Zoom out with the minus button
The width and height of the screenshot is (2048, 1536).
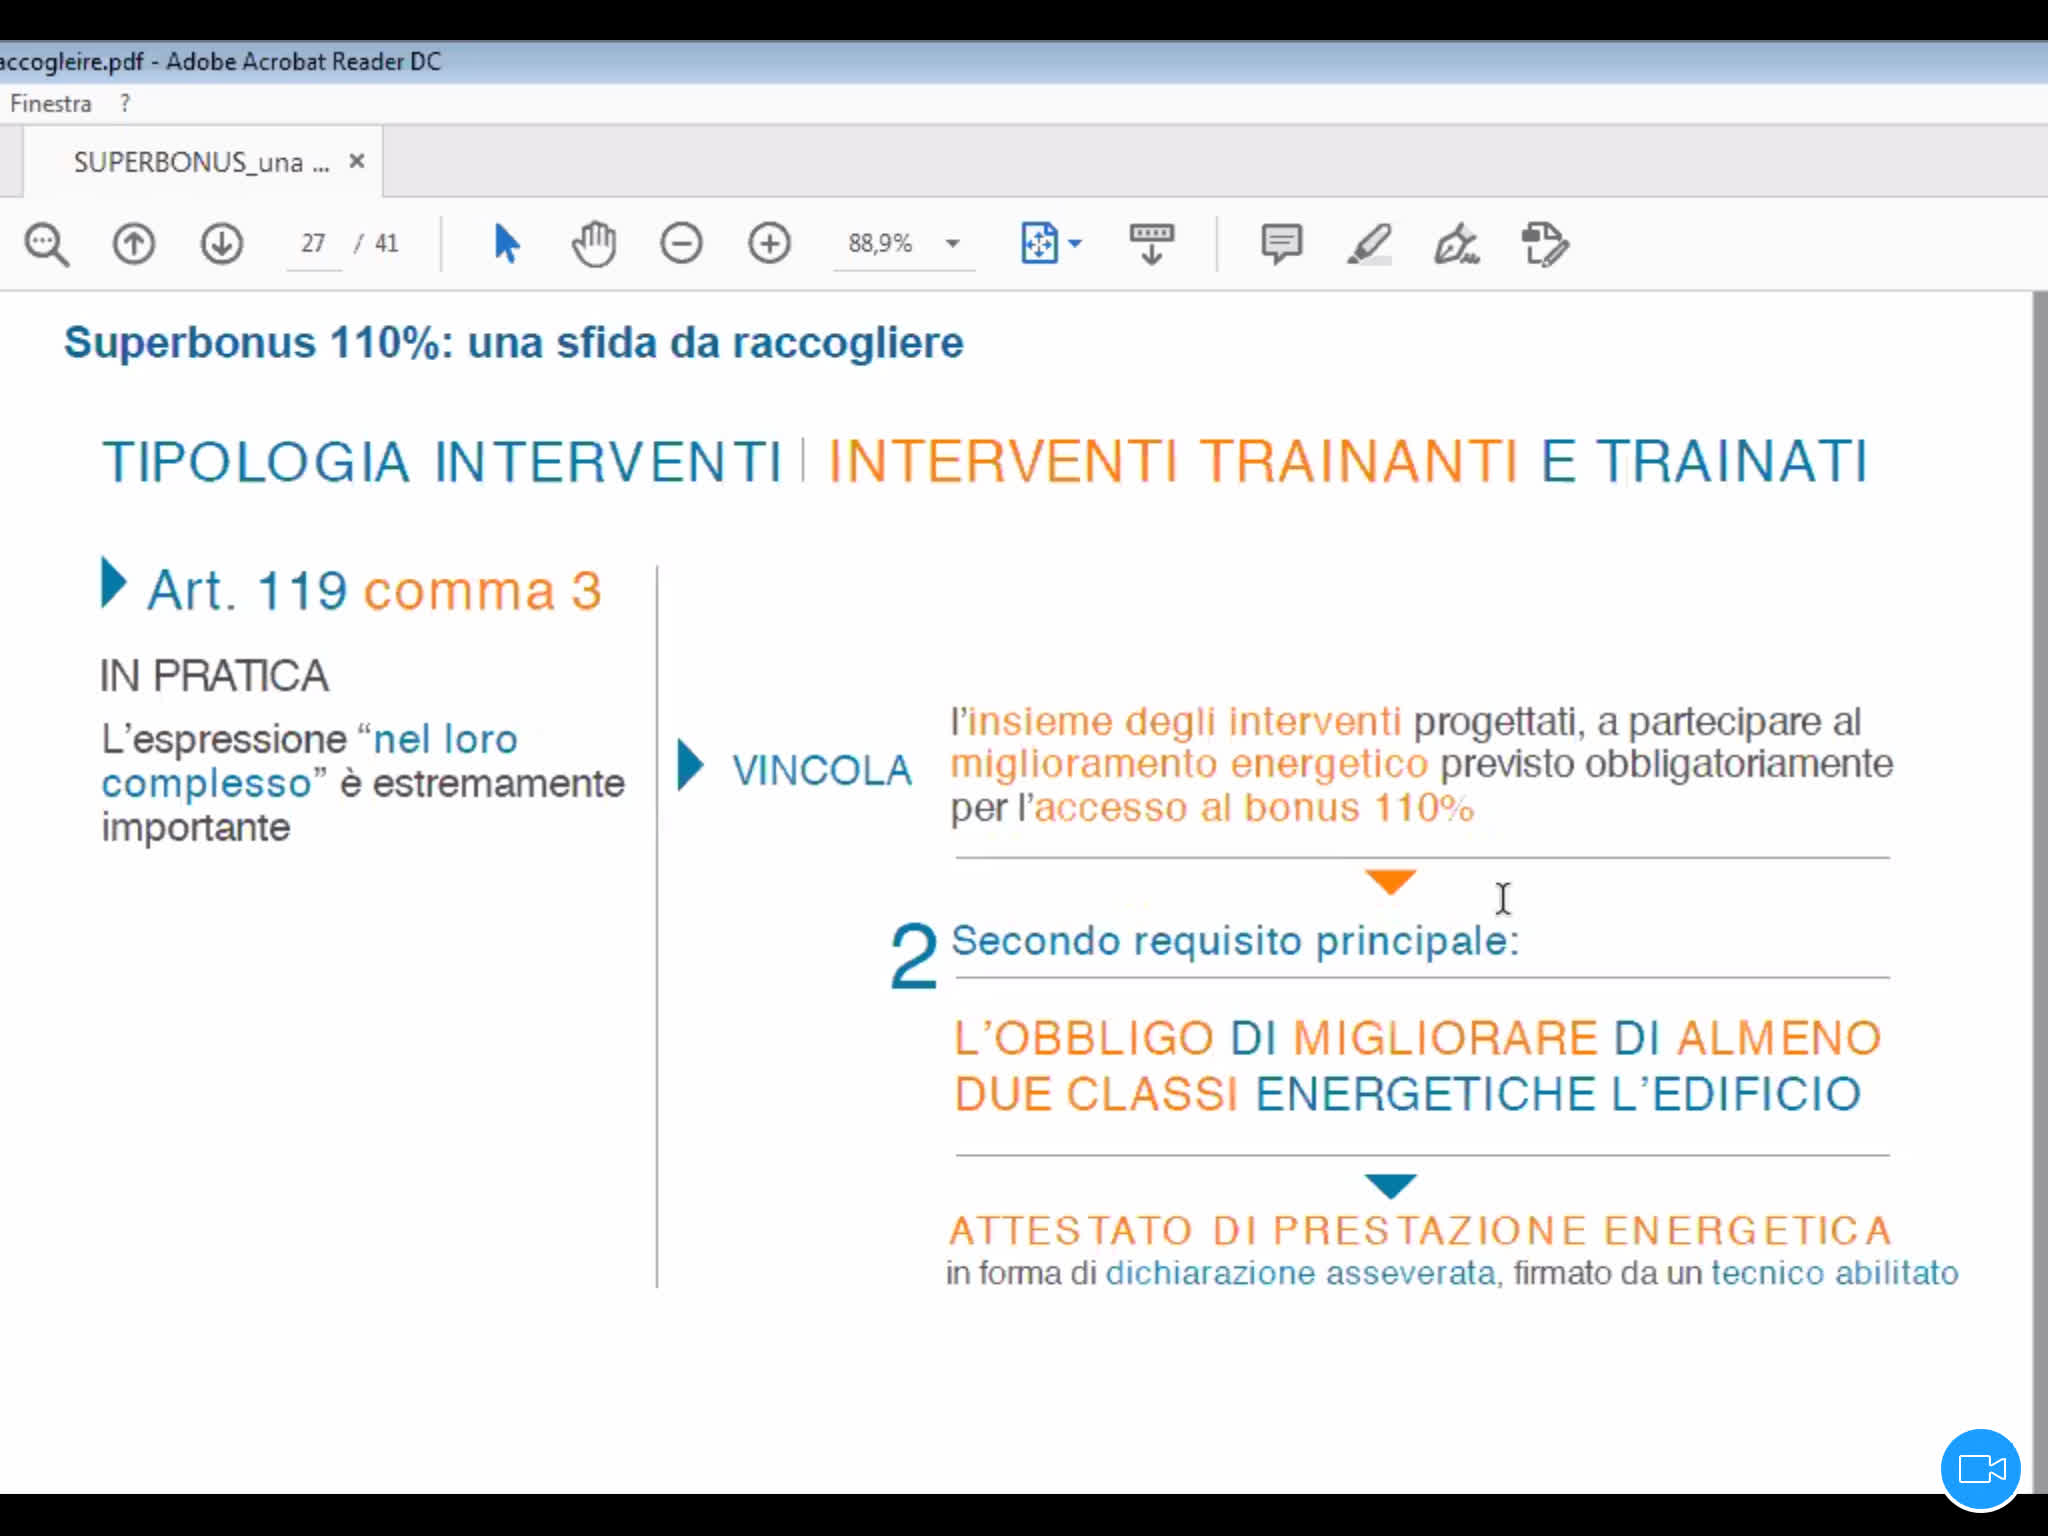coord(681,244)
